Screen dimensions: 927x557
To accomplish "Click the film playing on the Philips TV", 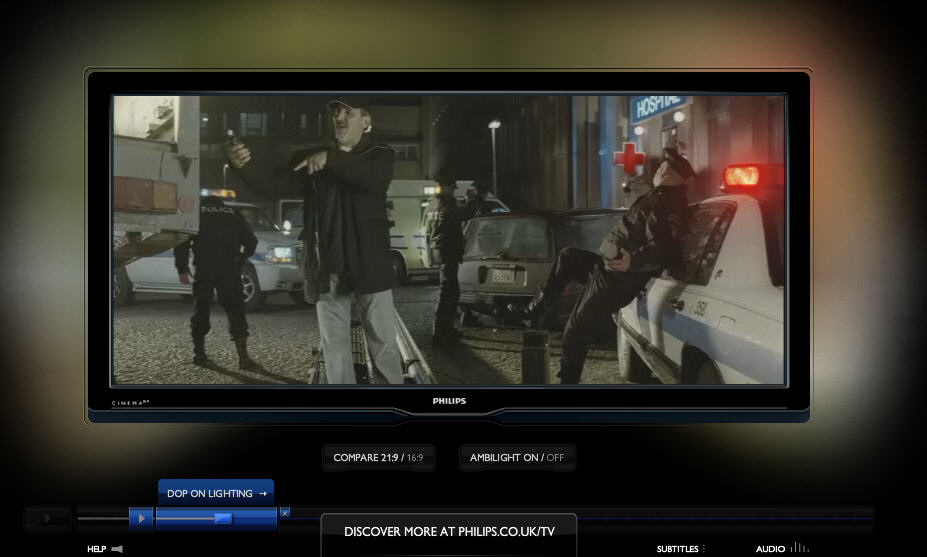I will click(449, 240).
